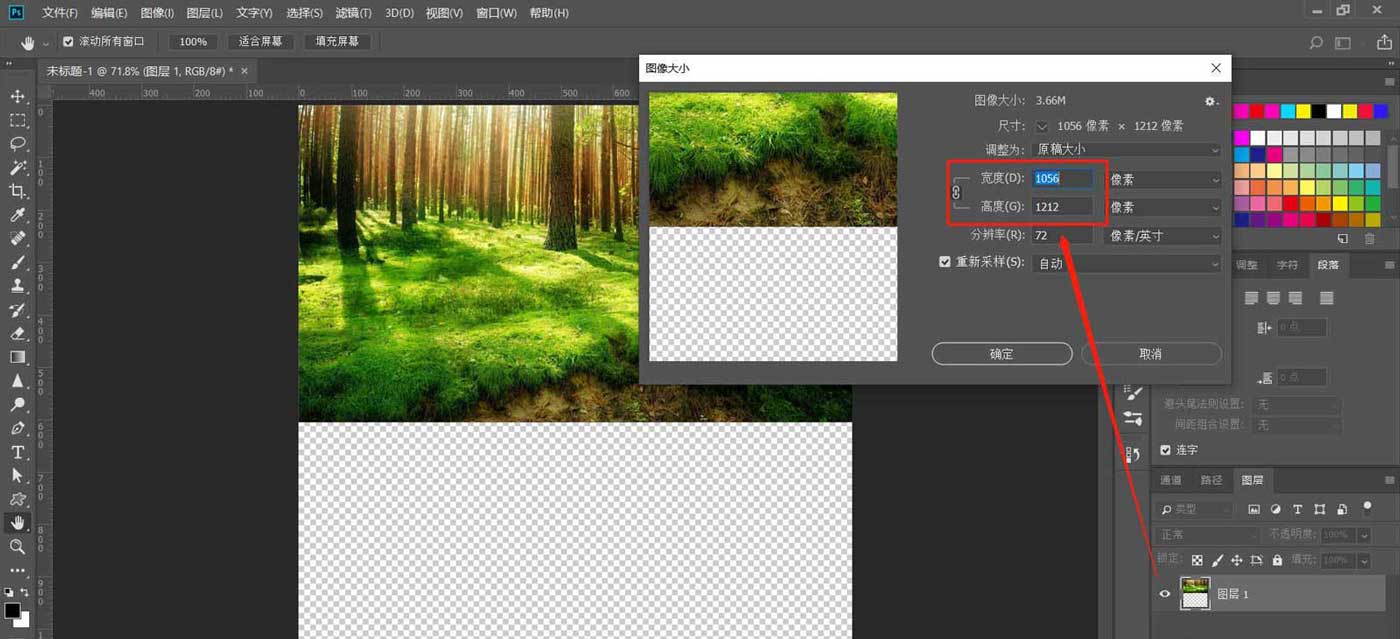Image resolution: width=1400 pixels, height=639 pixels.
Task: Select the Brush tool
Action: (18, 263)
